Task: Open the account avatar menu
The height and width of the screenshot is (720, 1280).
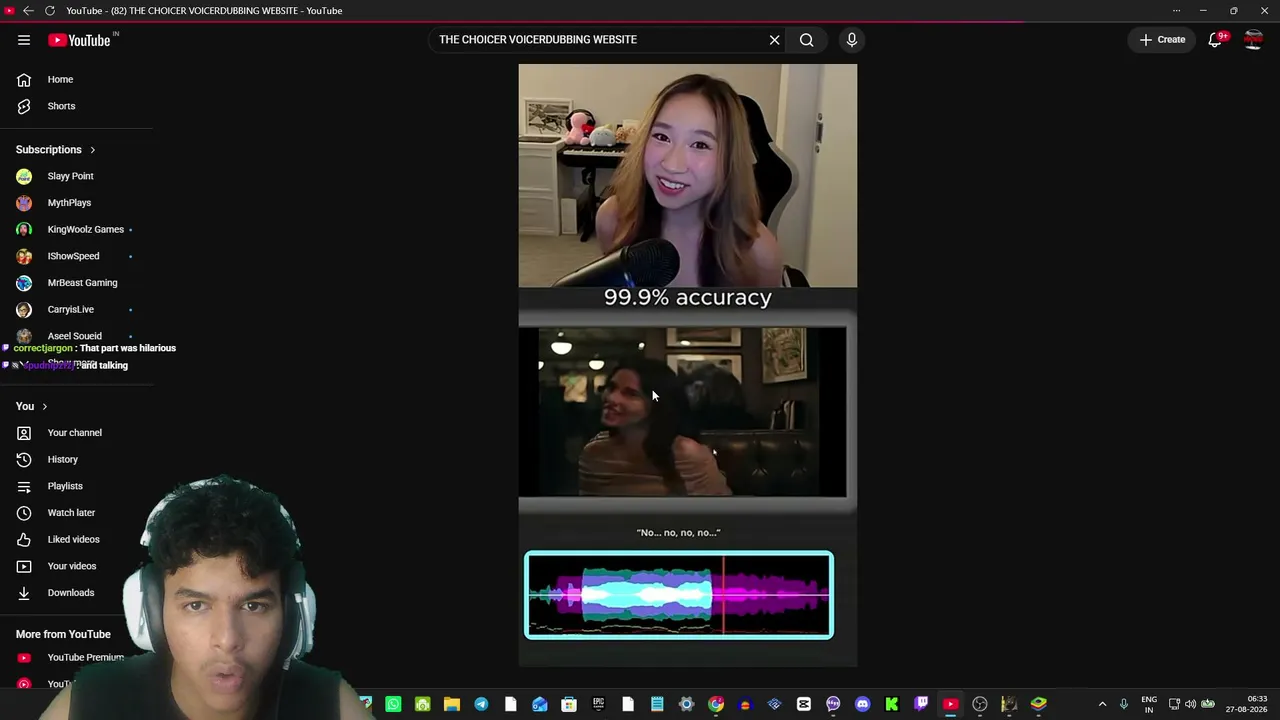Action: pyautogui.click(x=1253, y=40)
